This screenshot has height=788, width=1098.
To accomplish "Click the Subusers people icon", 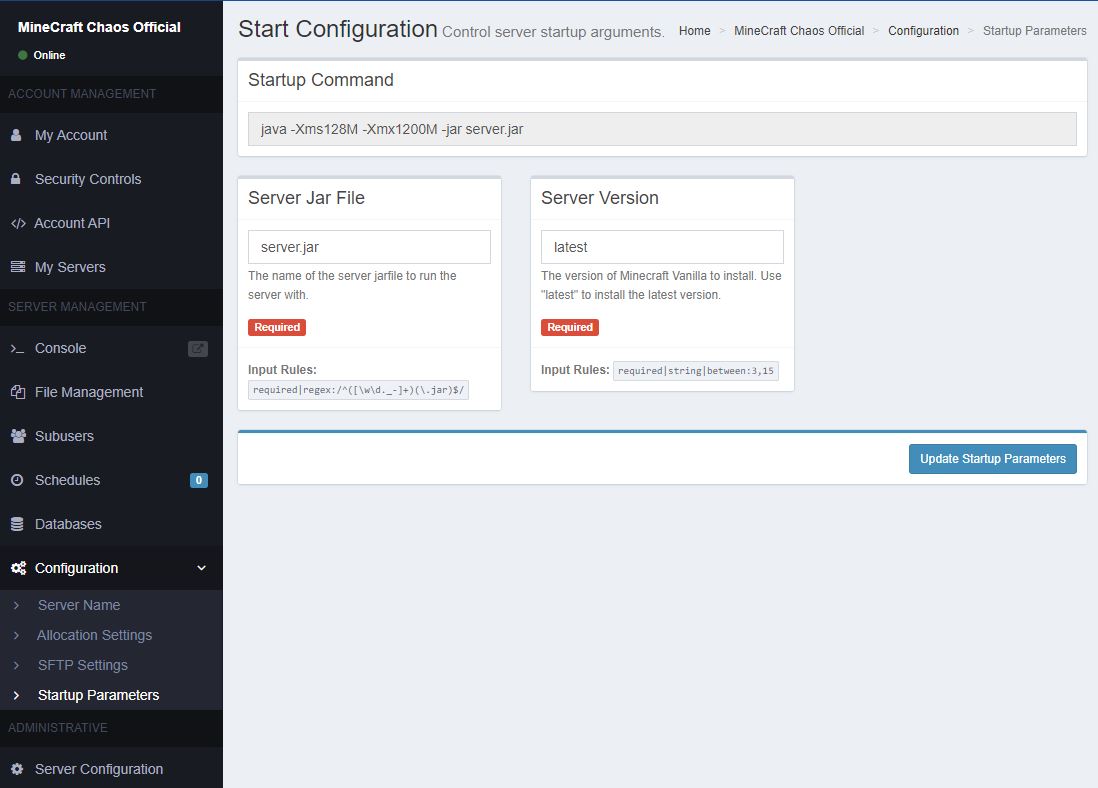I will pos(17,436).
